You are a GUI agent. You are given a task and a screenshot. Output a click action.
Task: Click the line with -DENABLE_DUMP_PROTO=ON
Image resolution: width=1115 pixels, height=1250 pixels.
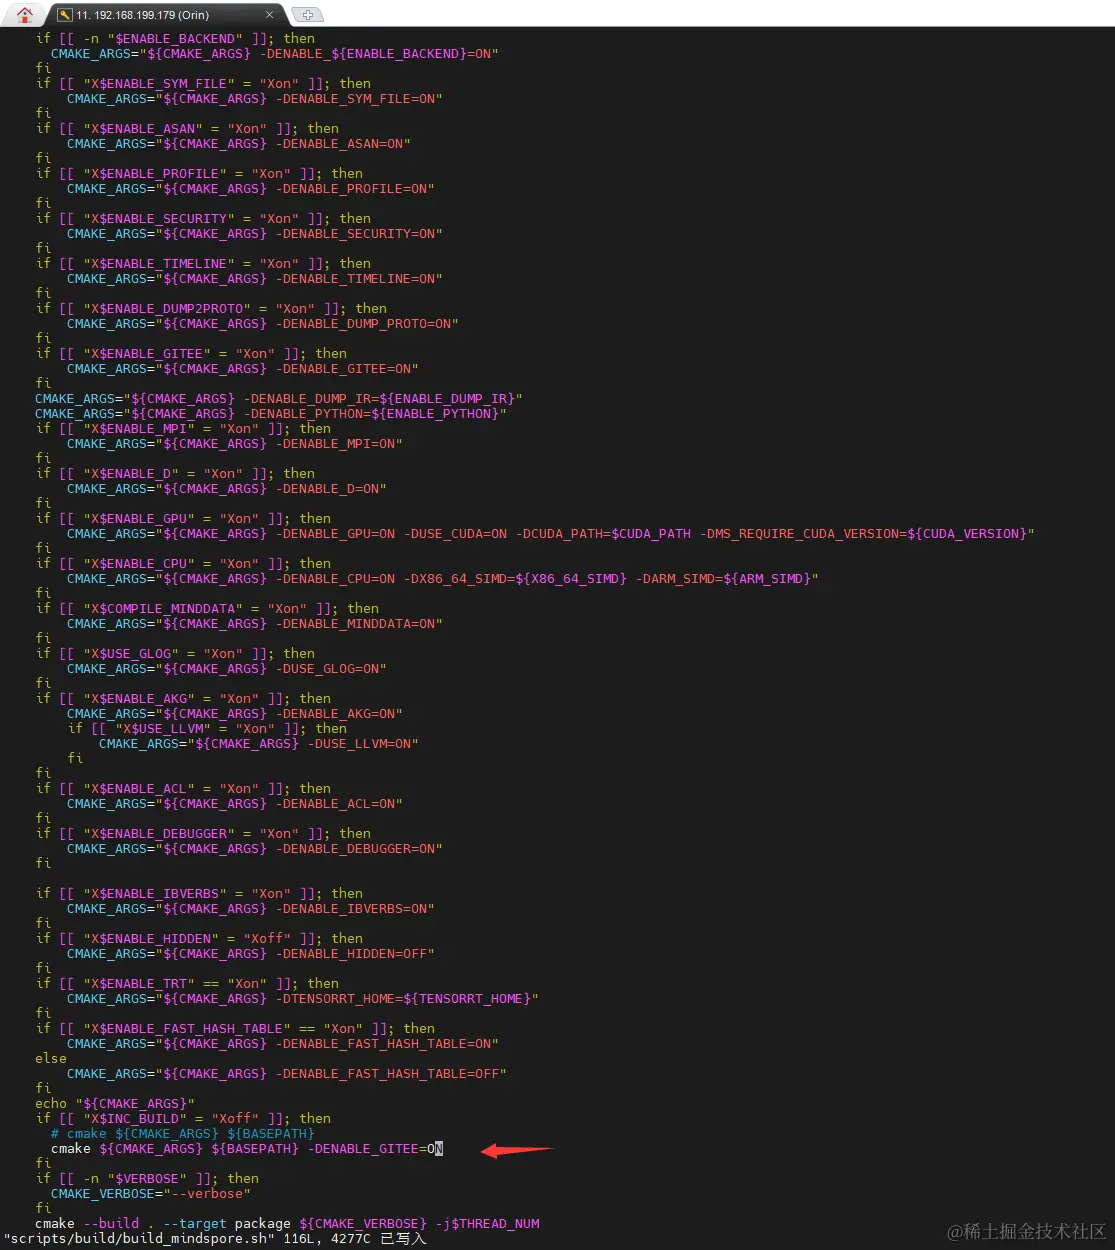pyautogui.click(x=262, y=324)
